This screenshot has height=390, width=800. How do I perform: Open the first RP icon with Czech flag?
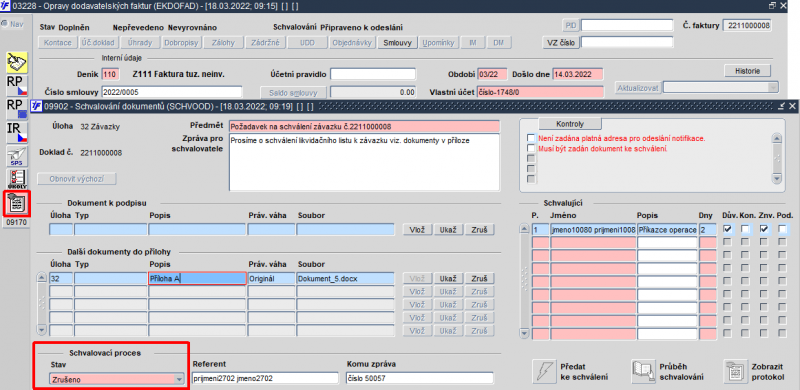(17, 85)
